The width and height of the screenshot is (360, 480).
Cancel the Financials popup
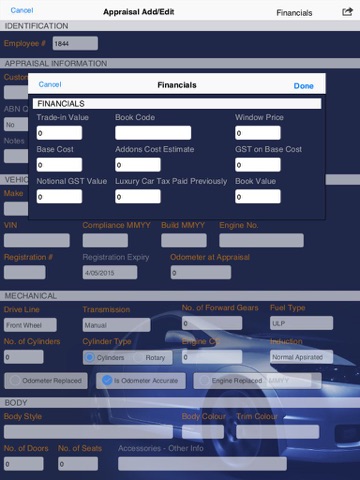[50, 84]
